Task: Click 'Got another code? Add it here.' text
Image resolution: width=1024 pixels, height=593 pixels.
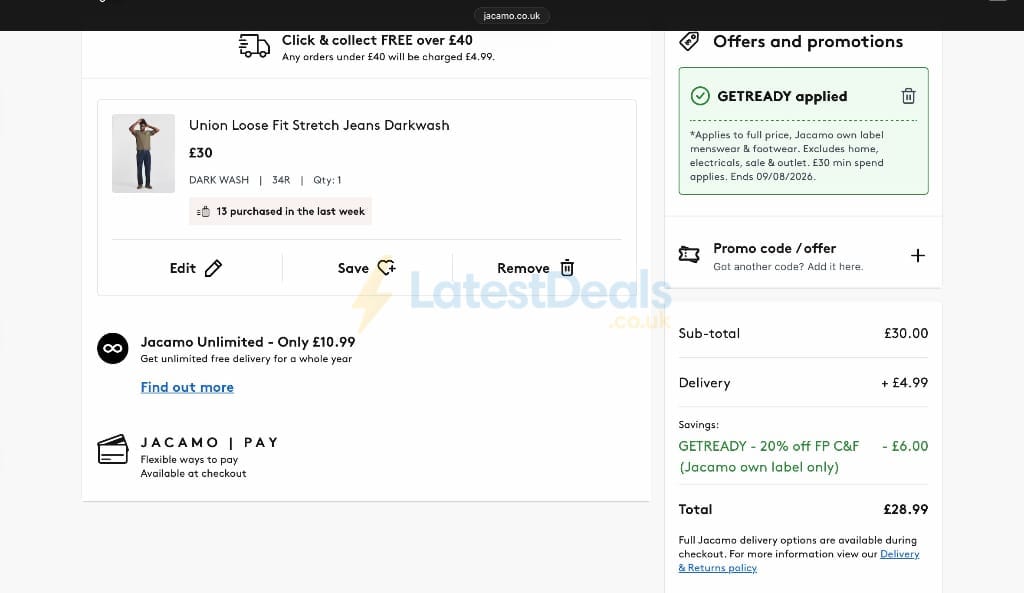Action: click(788, 266)
